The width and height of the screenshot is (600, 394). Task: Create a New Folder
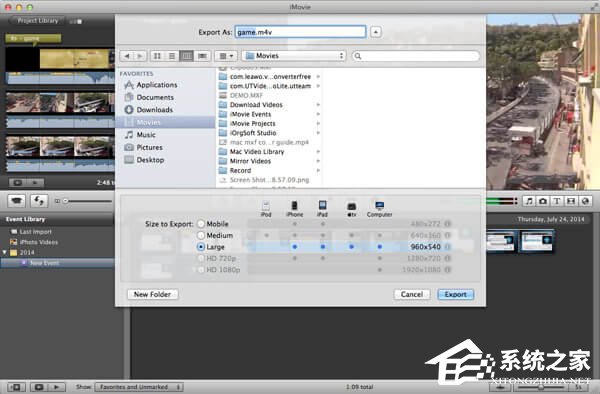[152, 294]
